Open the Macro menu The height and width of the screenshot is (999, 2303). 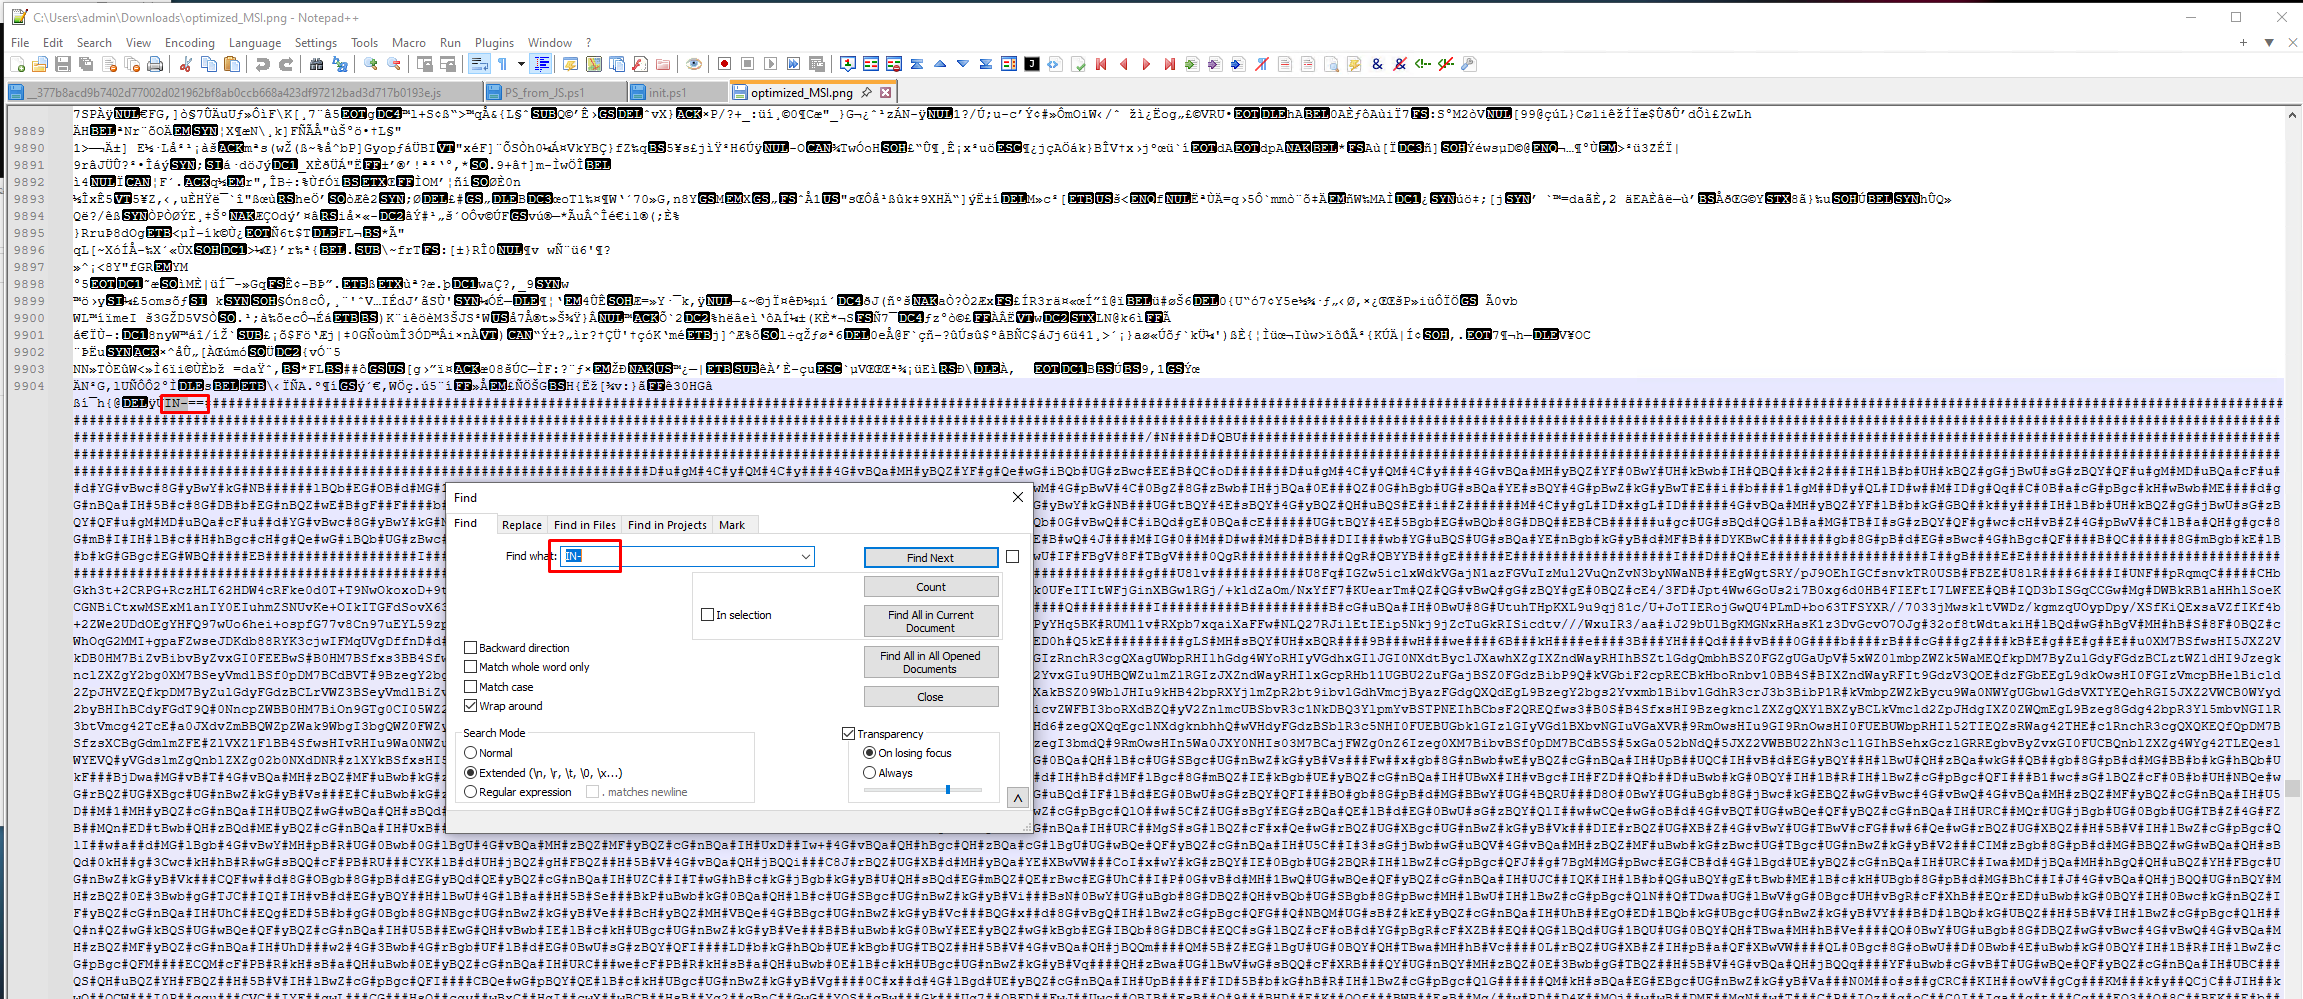[409, 43]
